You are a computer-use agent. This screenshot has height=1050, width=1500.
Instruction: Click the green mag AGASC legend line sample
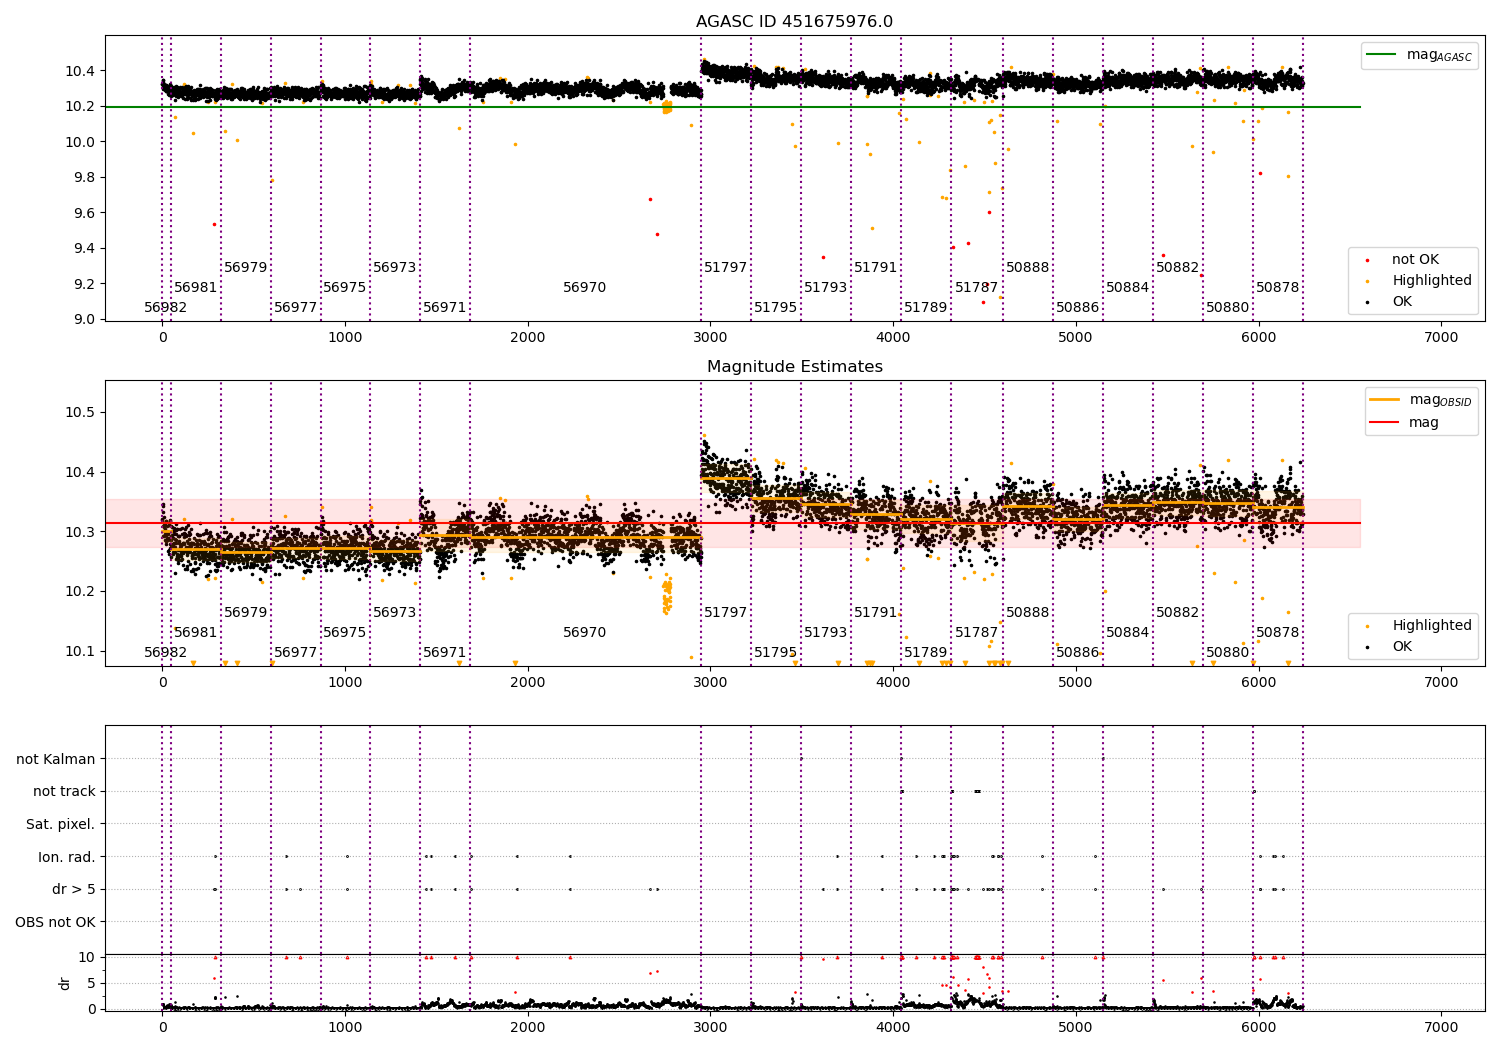pos(1381,55)
